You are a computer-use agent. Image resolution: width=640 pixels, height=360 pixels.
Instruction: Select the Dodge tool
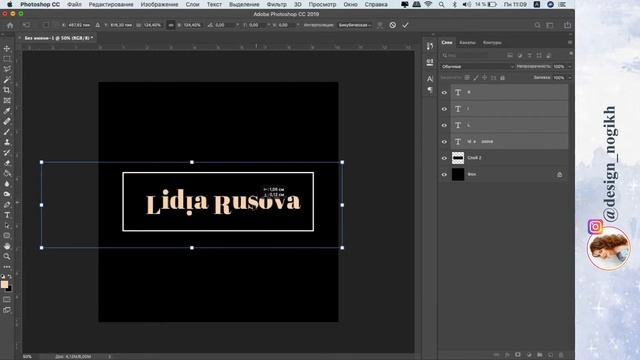[7, 194]
